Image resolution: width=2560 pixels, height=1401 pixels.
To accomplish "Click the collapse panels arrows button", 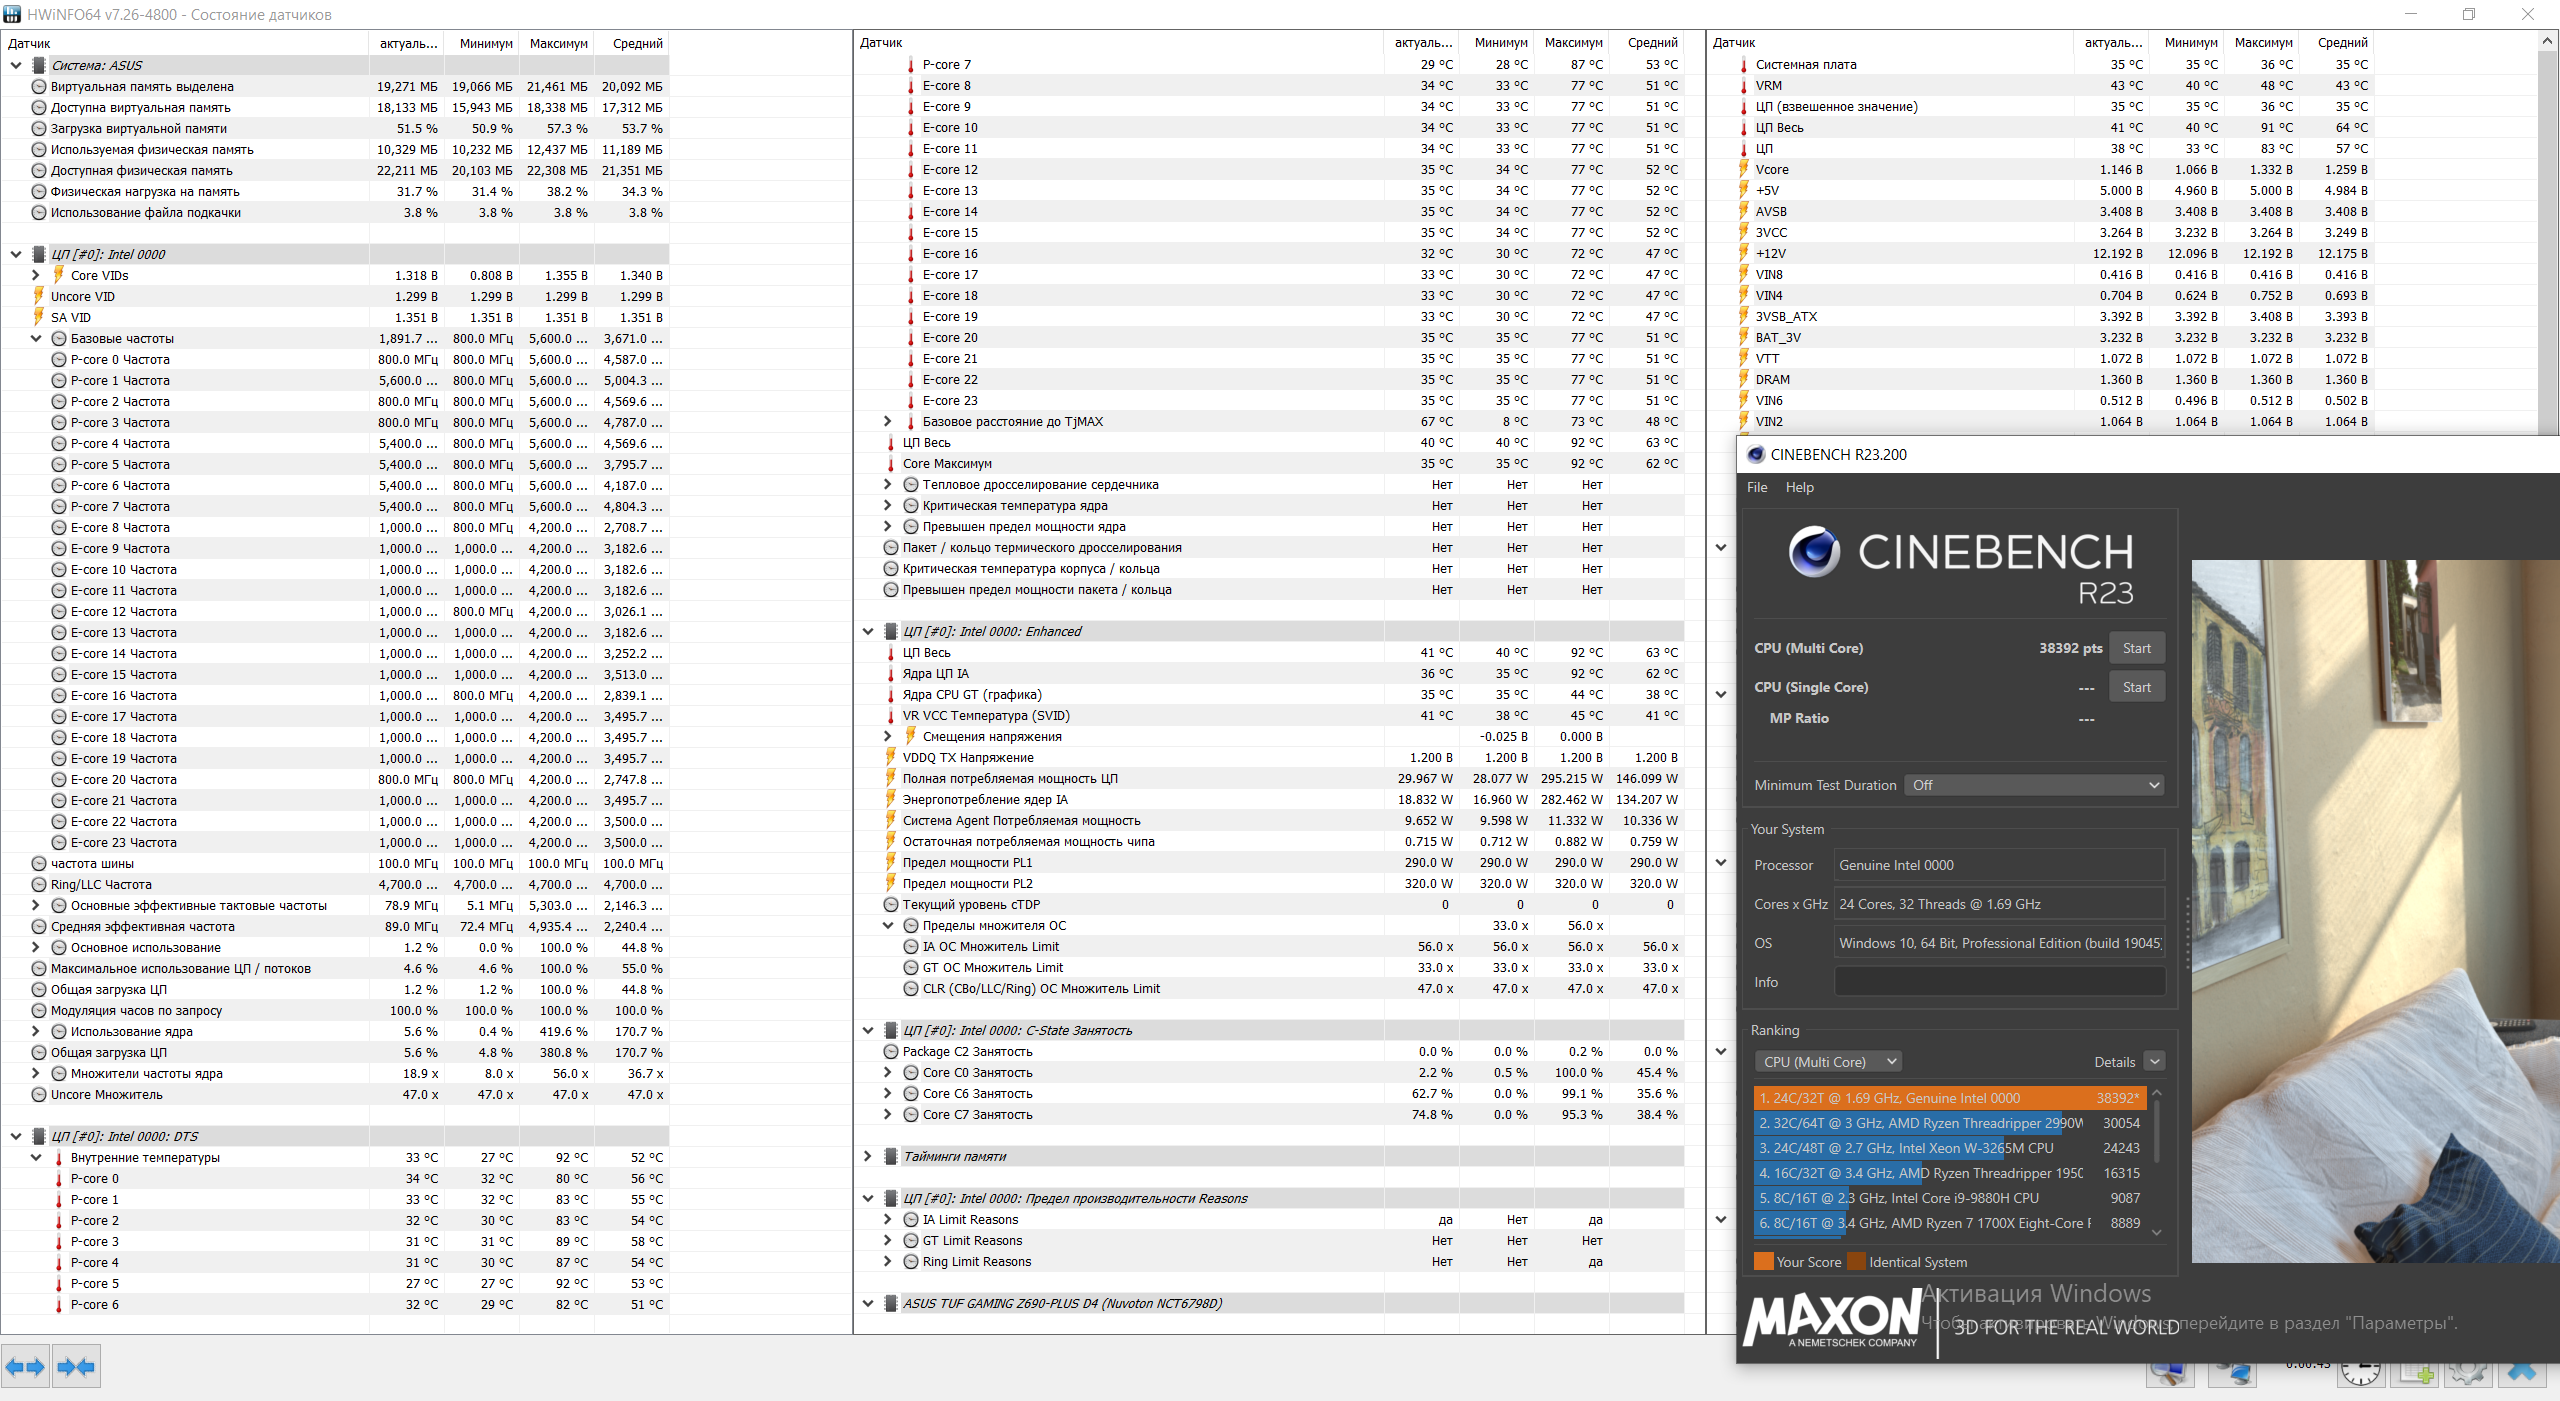I will click(x=76, y=1366).
